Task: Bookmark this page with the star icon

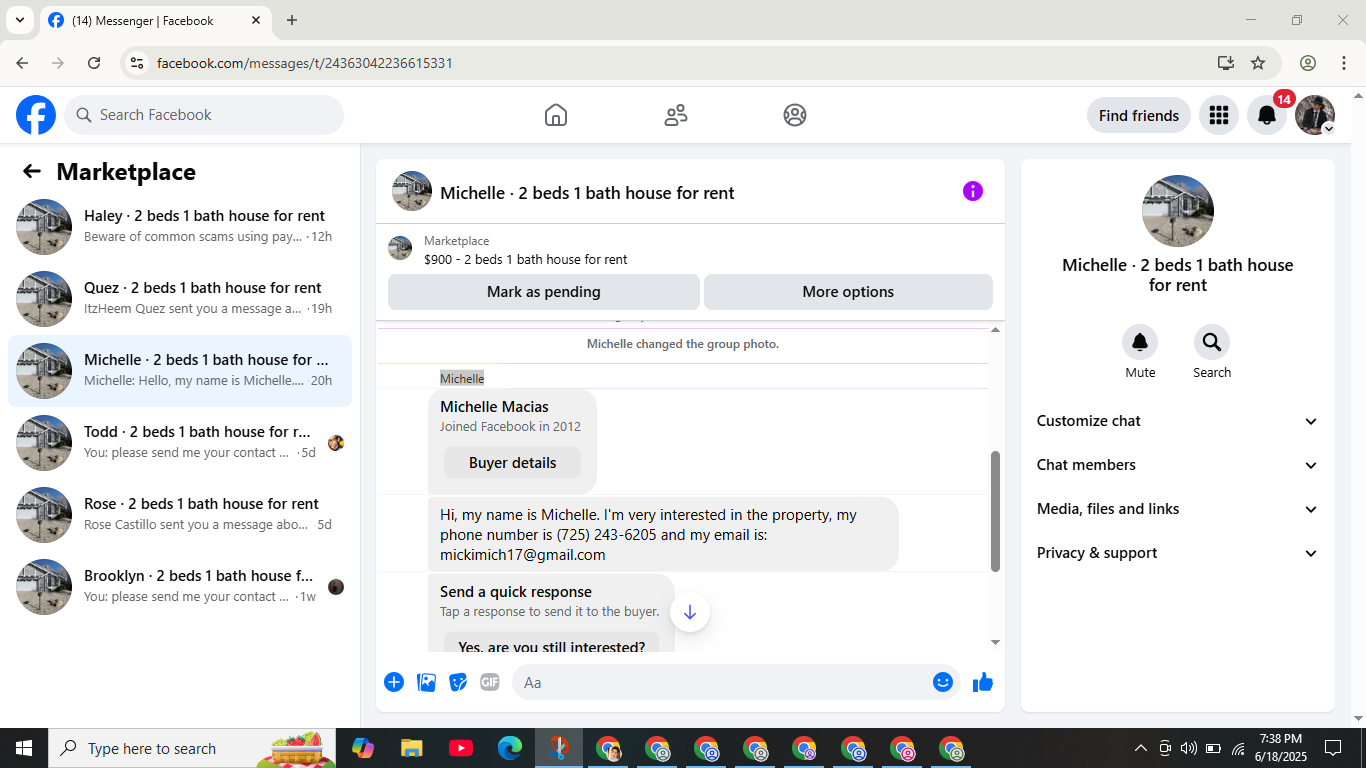Action: (1258, 63)
